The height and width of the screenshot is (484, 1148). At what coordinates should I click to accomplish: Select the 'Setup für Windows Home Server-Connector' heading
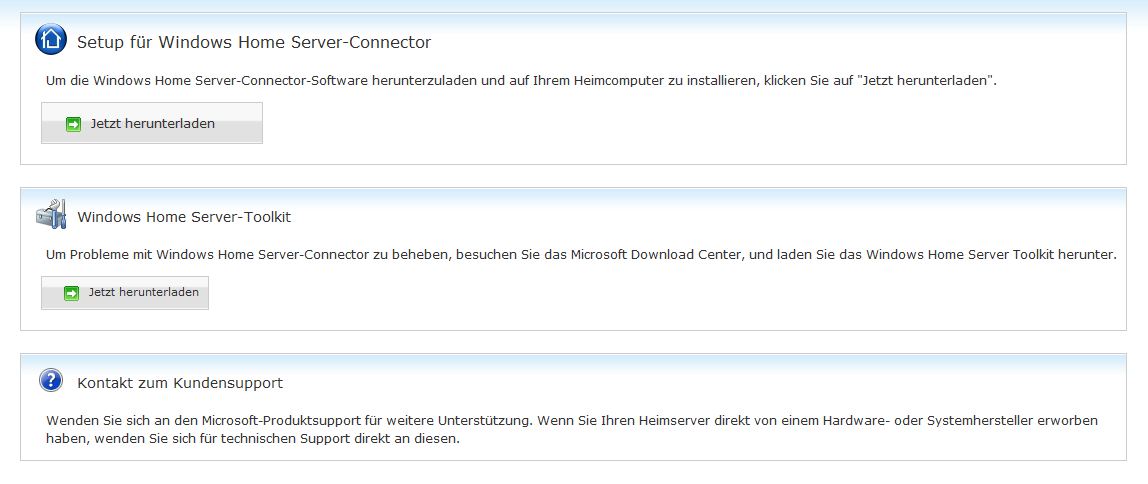(254, 42)
